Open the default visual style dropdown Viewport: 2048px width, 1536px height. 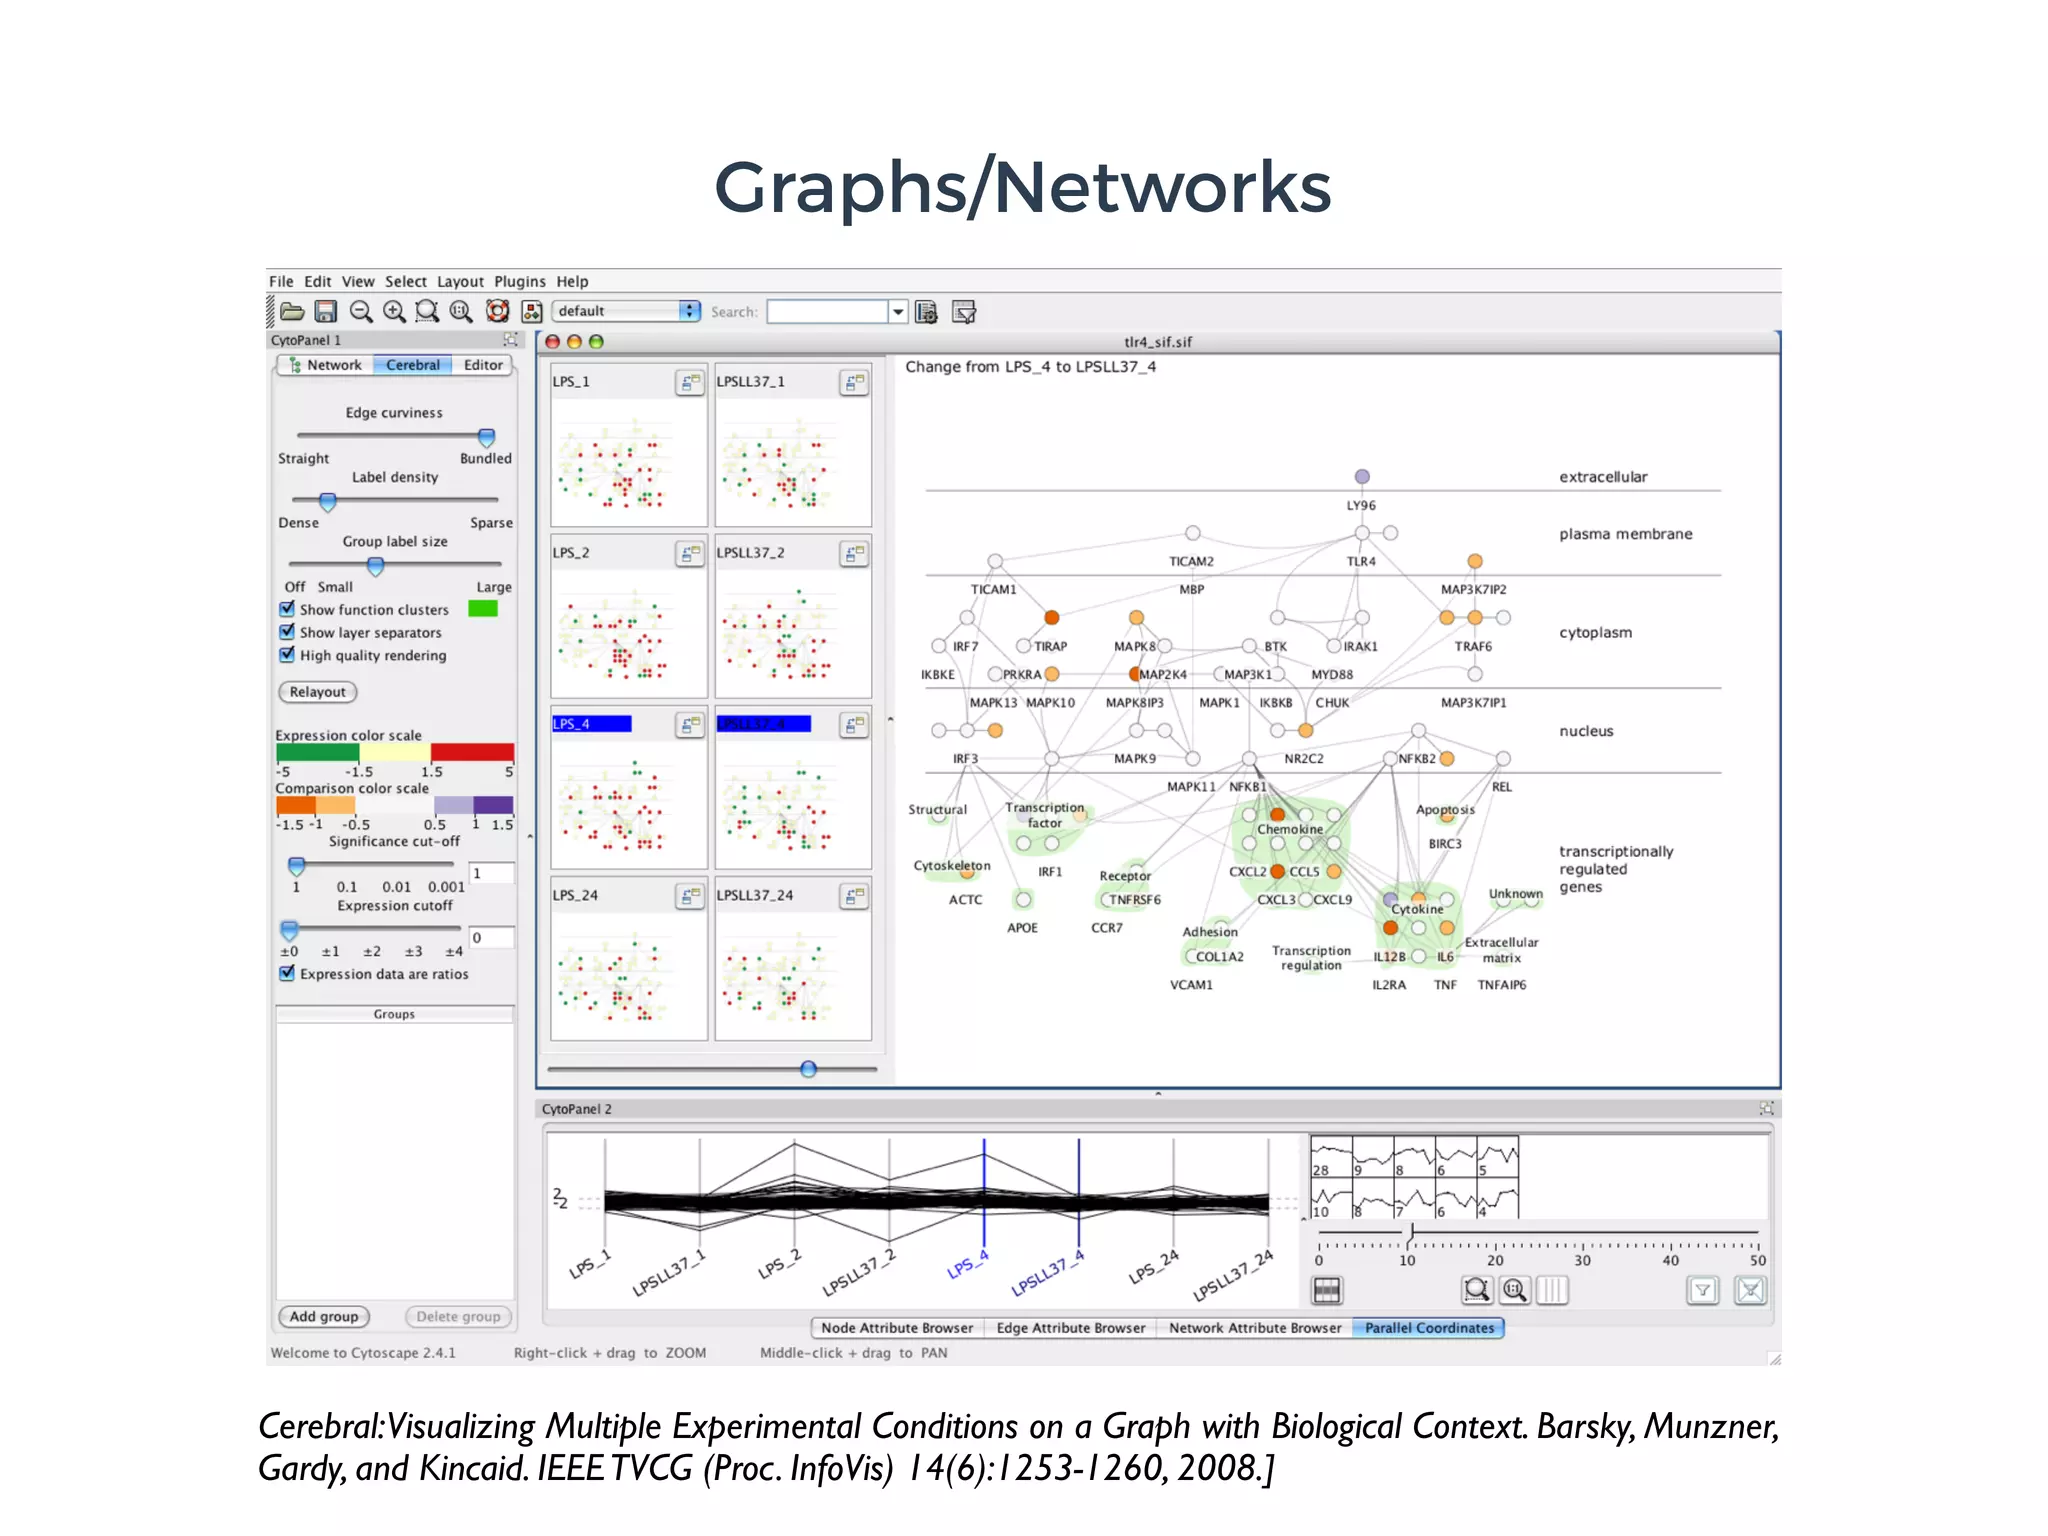pyautogui.click(x=627, y=311)
